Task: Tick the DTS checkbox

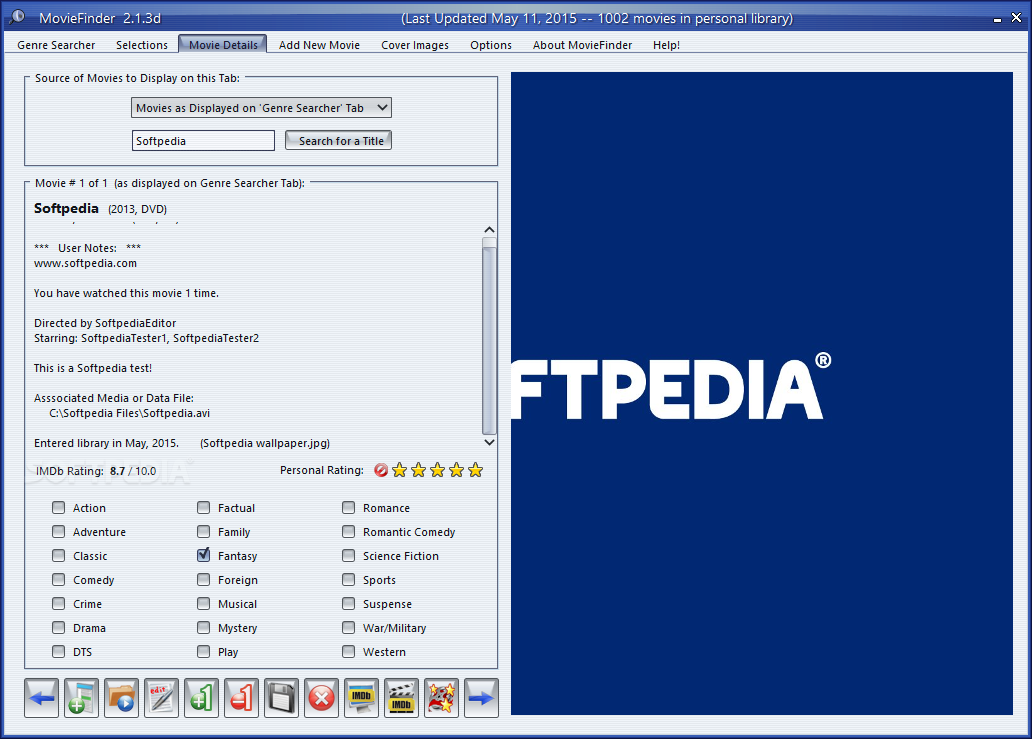Action: 59,651
